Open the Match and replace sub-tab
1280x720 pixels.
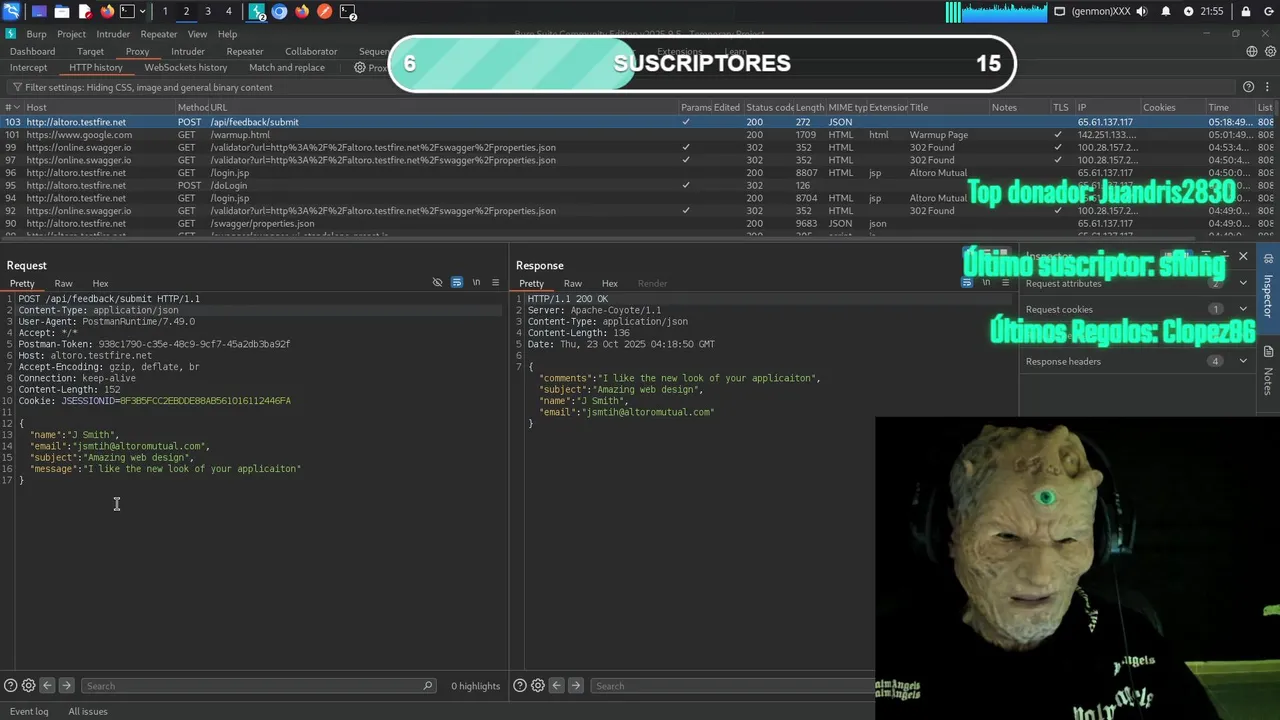pos(287,68)
